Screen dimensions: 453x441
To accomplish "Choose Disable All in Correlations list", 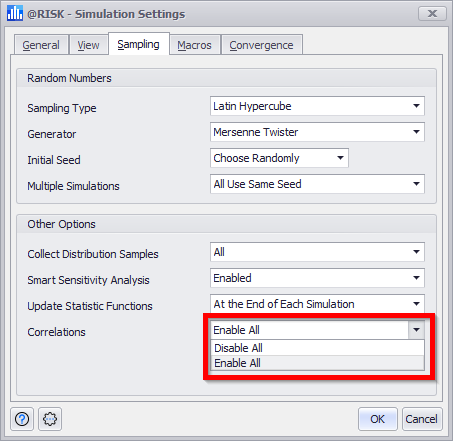I will click(317, 348).
